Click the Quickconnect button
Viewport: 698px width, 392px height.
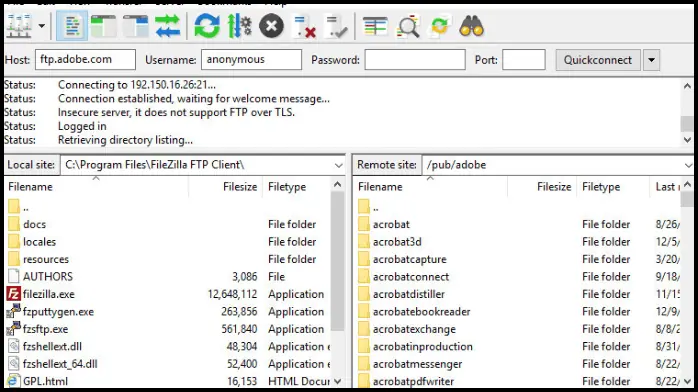[598, 60]
